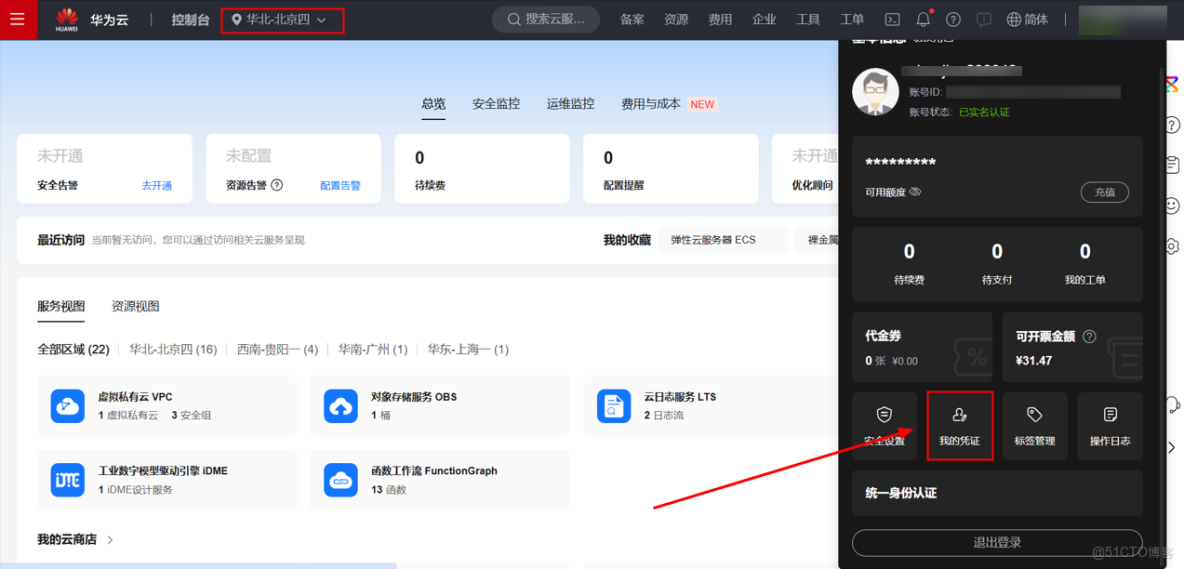
Task: Go to 控制台 console home
Action: click(190, 20)
